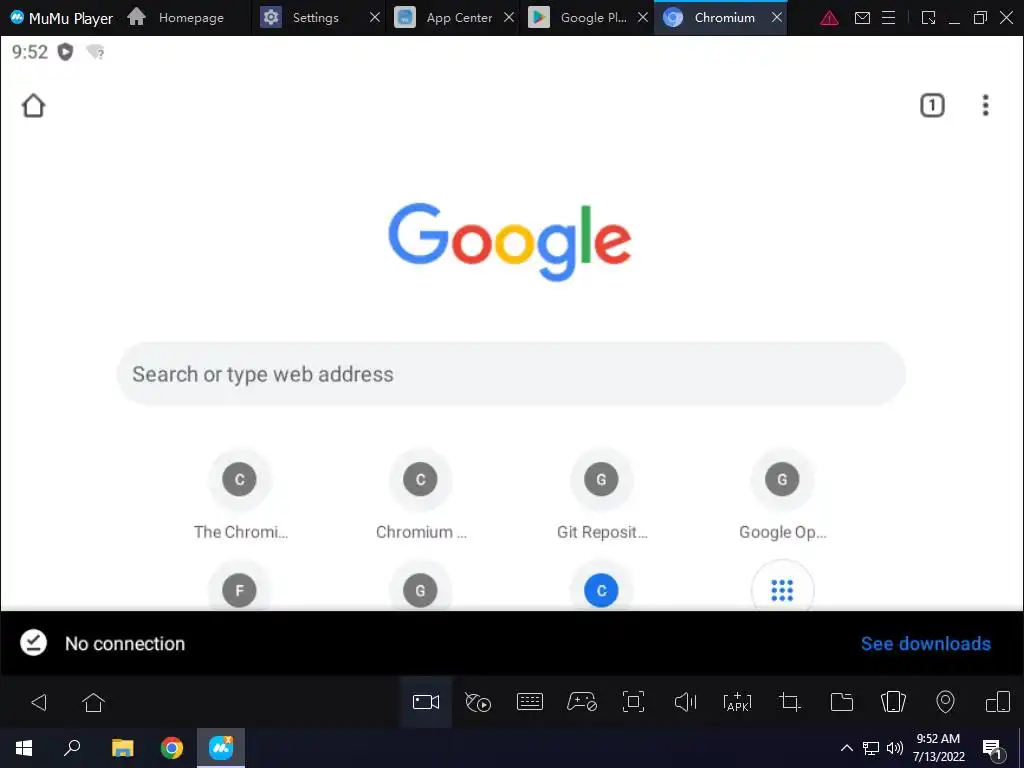Click the window resize mode icon
Viewport: 1024px width, 768px height.
click(928, 18)
